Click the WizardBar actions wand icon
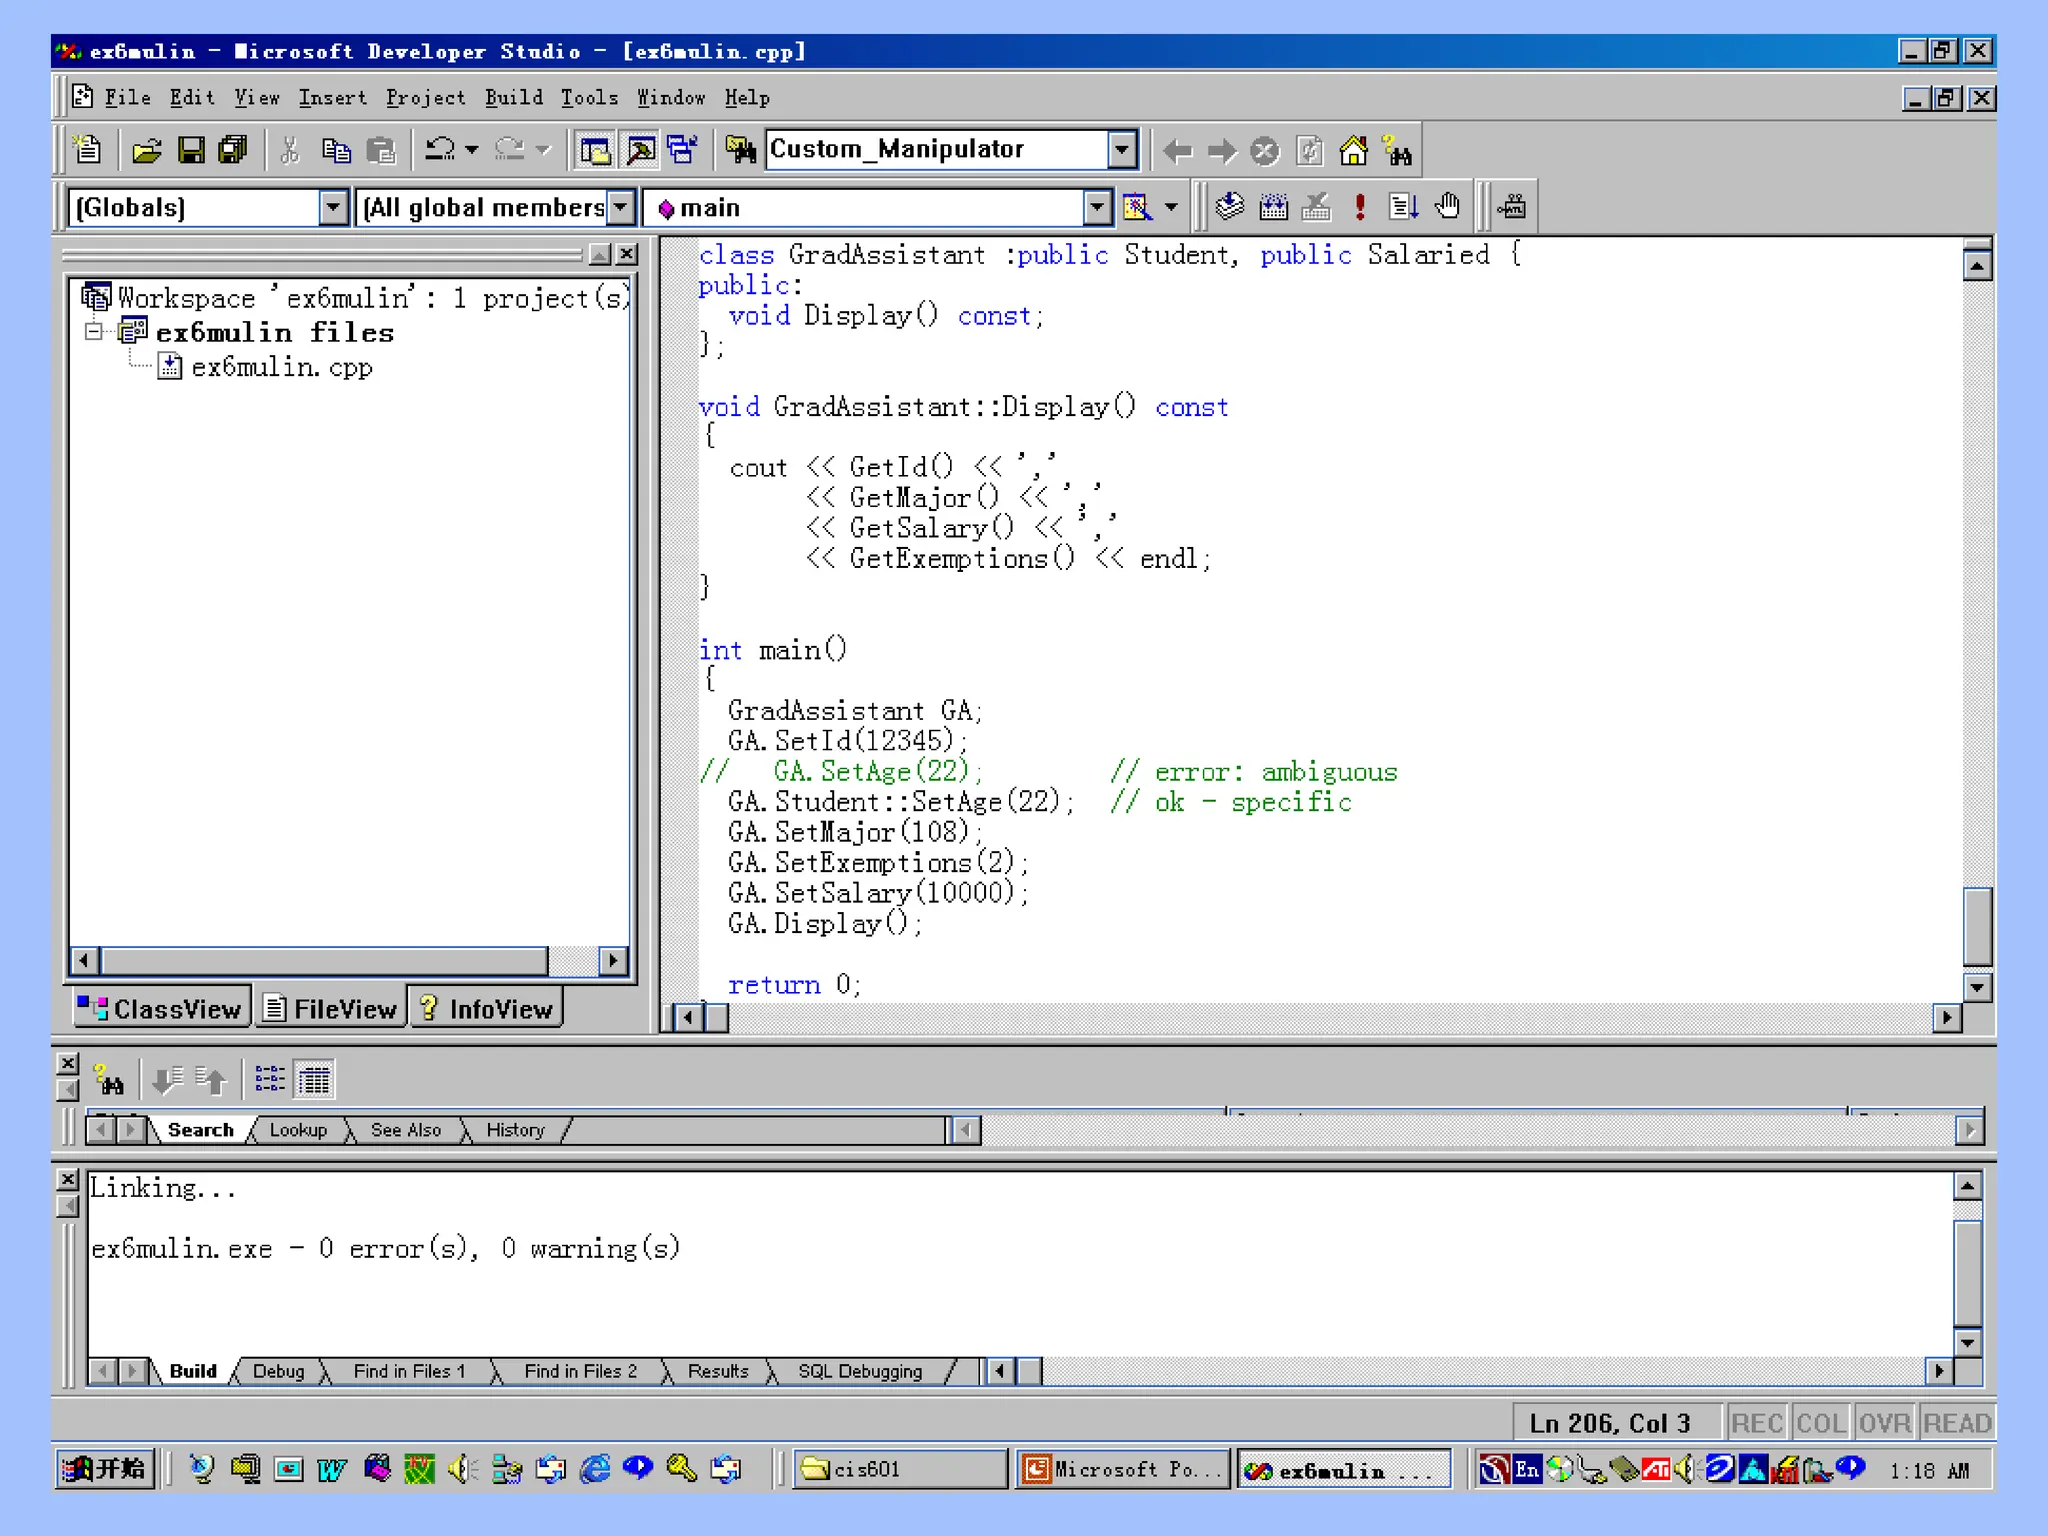 point(1137,207)
